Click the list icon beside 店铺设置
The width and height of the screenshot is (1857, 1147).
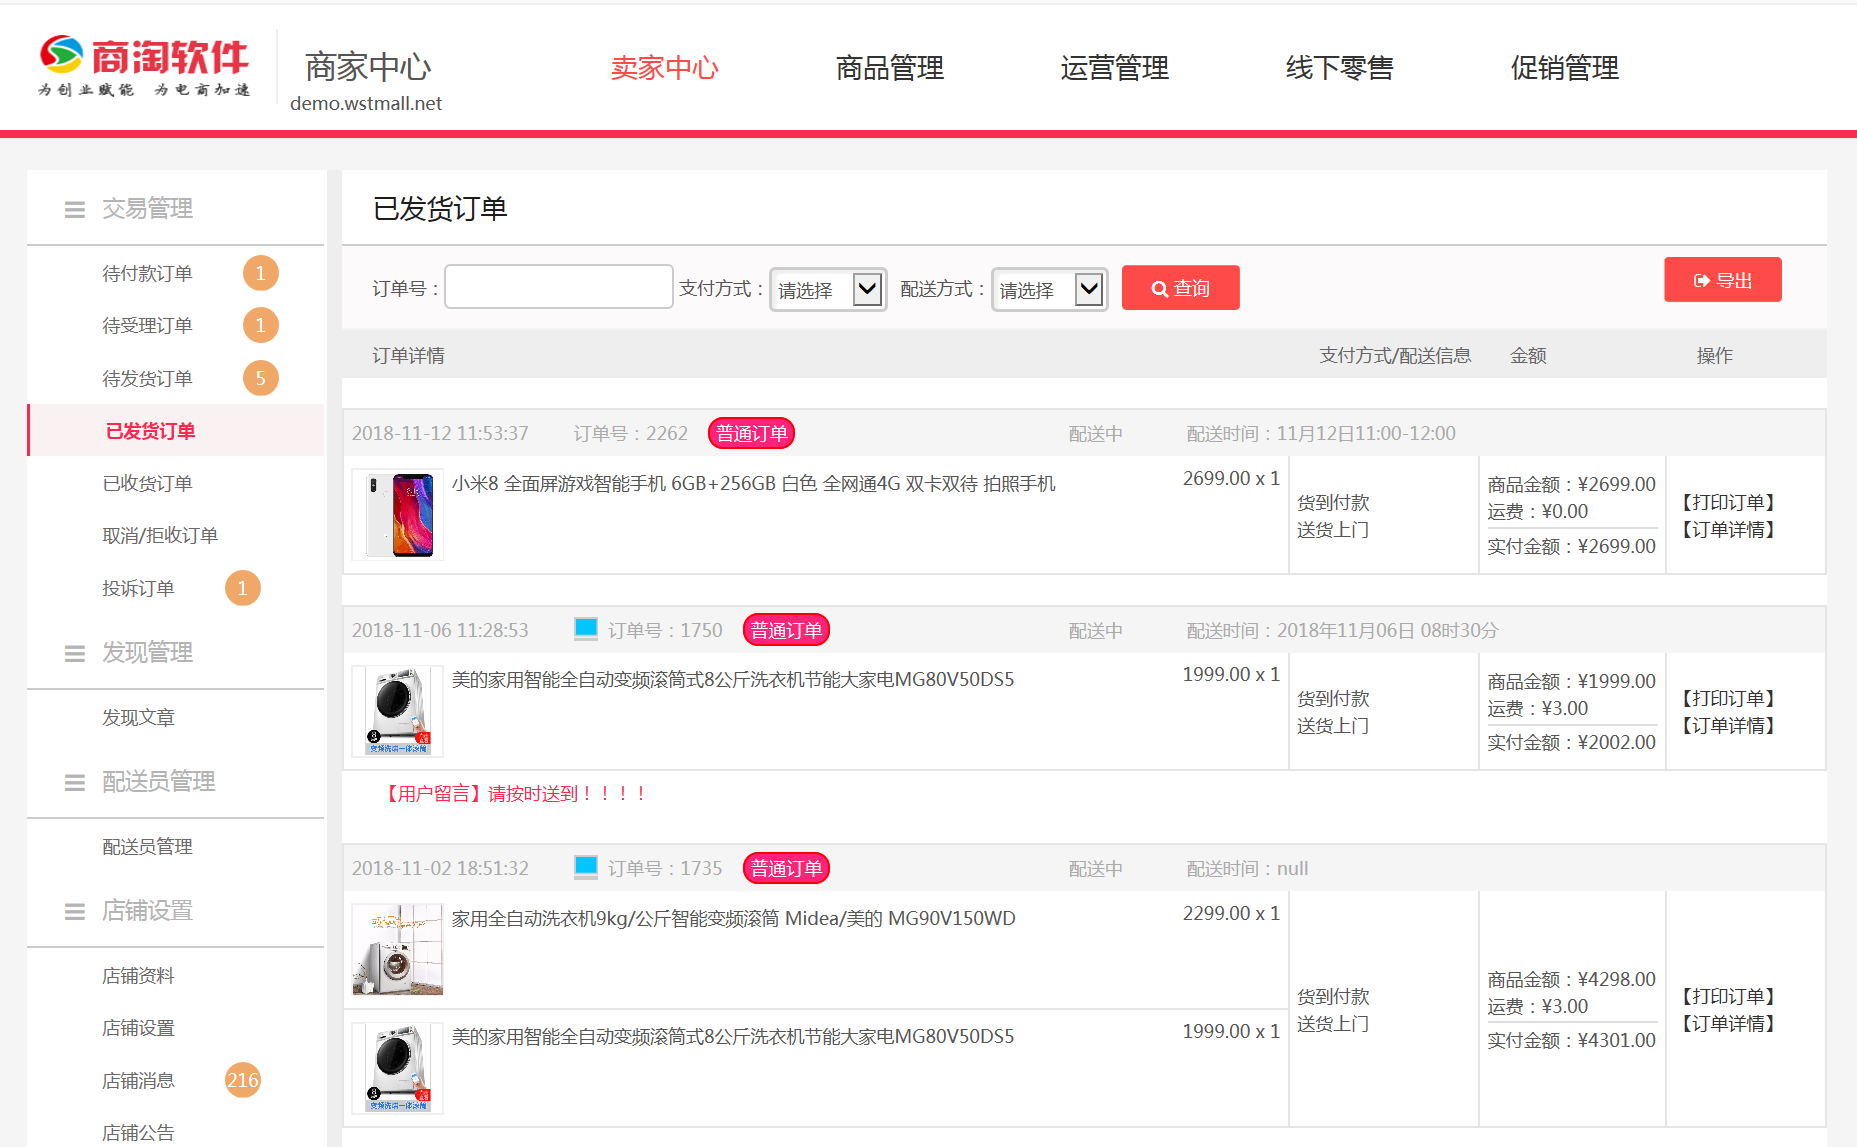pyautogui.click(x=74, y=911)
